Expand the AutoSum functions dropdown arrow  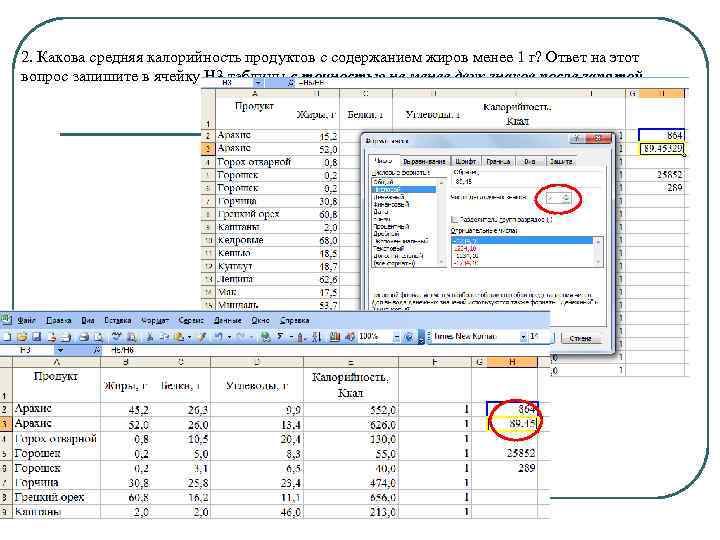tap(291, 337)
